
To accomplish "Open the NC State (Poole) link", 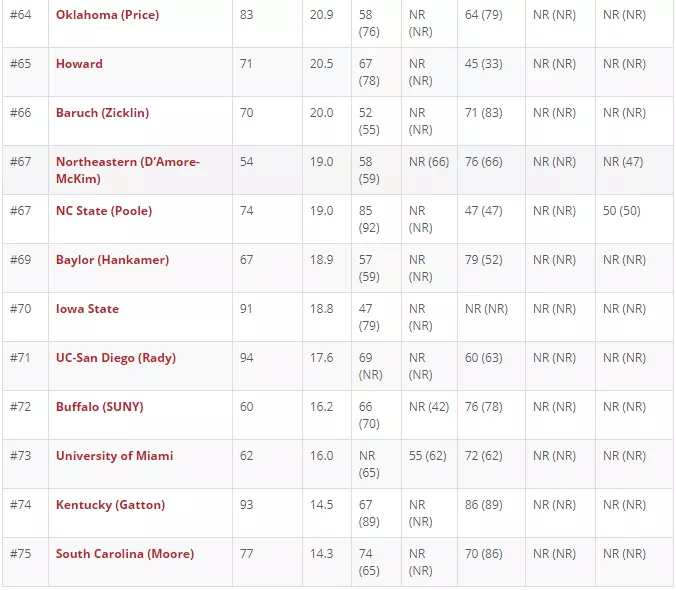I will pyautogui.click(x=104, y=211).
